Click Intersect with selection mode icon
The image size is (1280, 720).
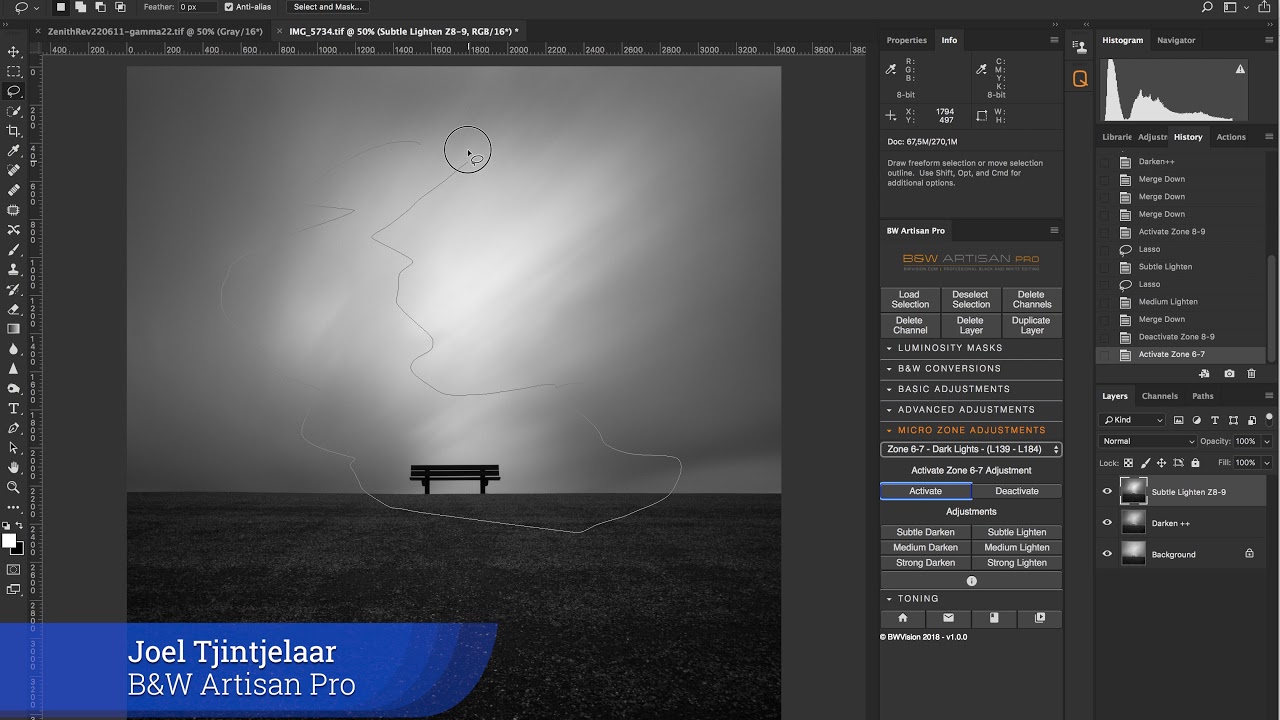(120, 7)
